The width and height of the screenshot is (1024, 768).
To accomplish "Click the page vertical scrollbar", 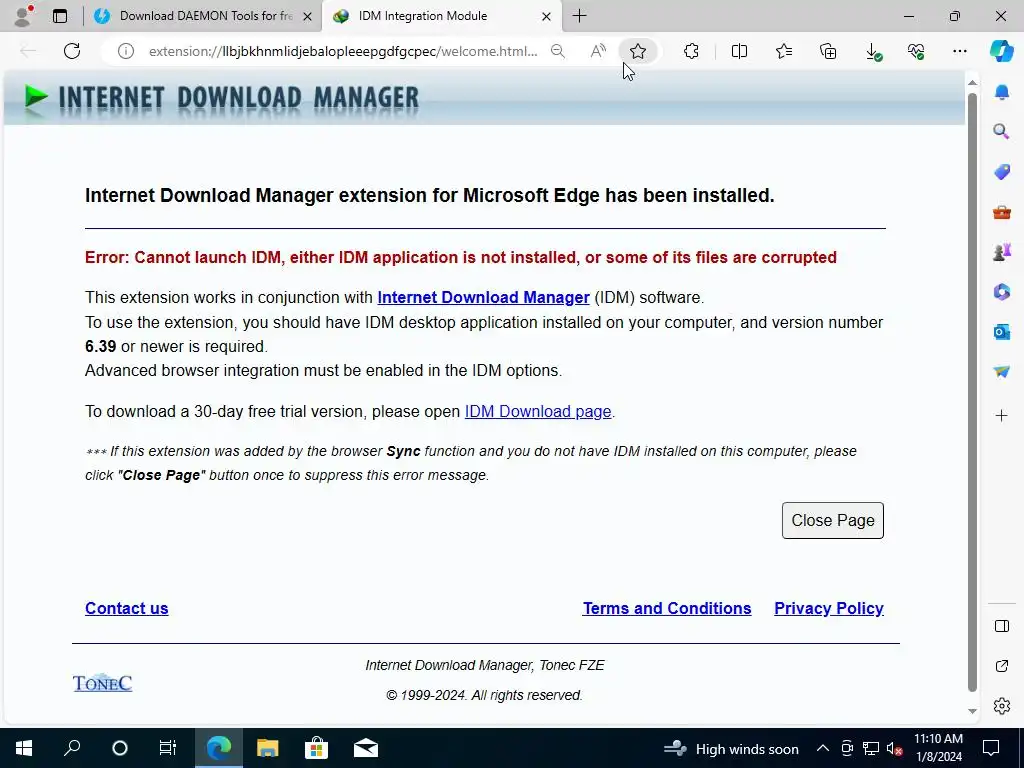I will pos(972,392).
